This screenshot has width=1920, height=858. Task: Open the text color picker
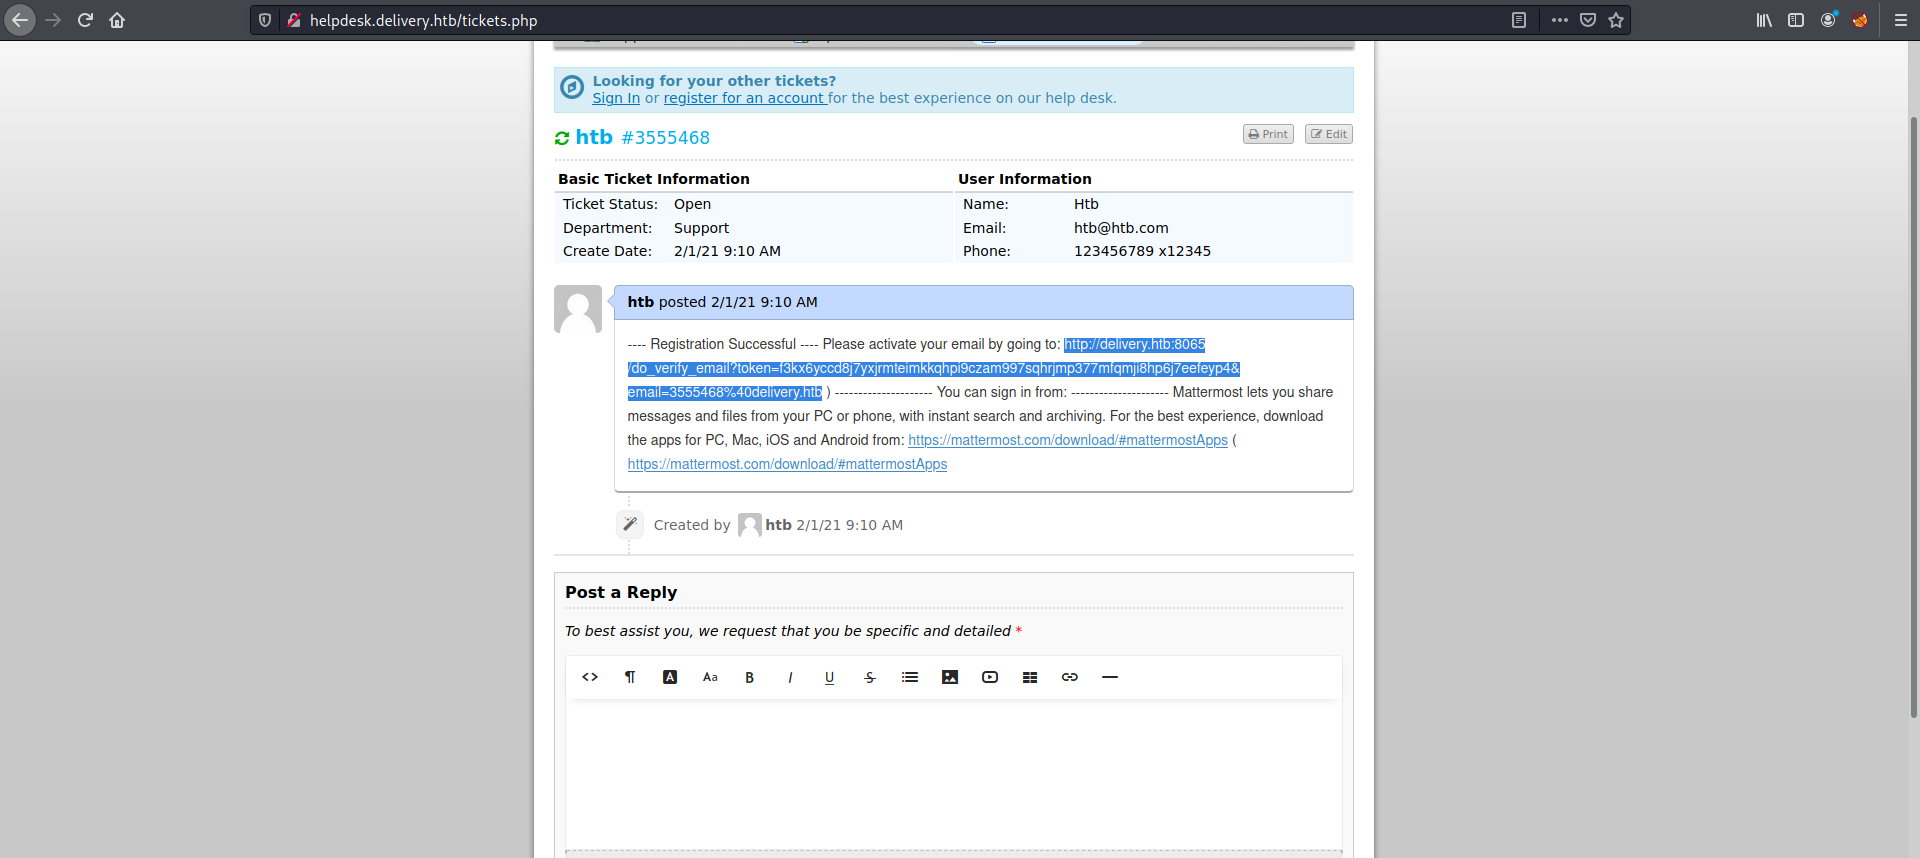tap(670, 677)
